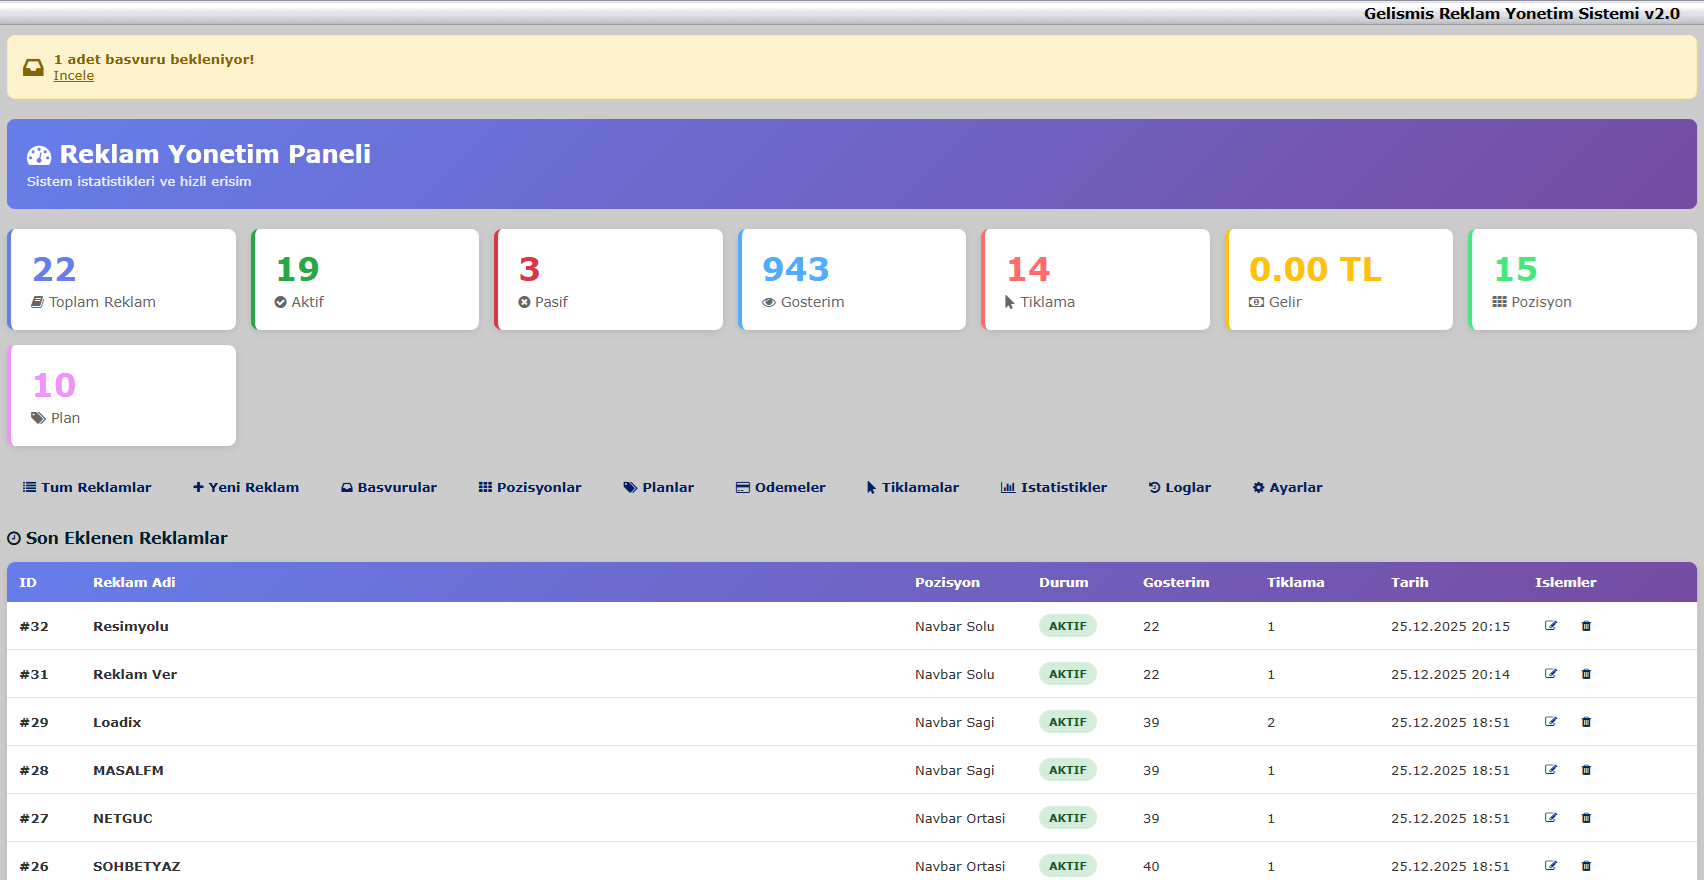Open the Basvurular section
Screen dimensions: 1704x880
[389, 487]
